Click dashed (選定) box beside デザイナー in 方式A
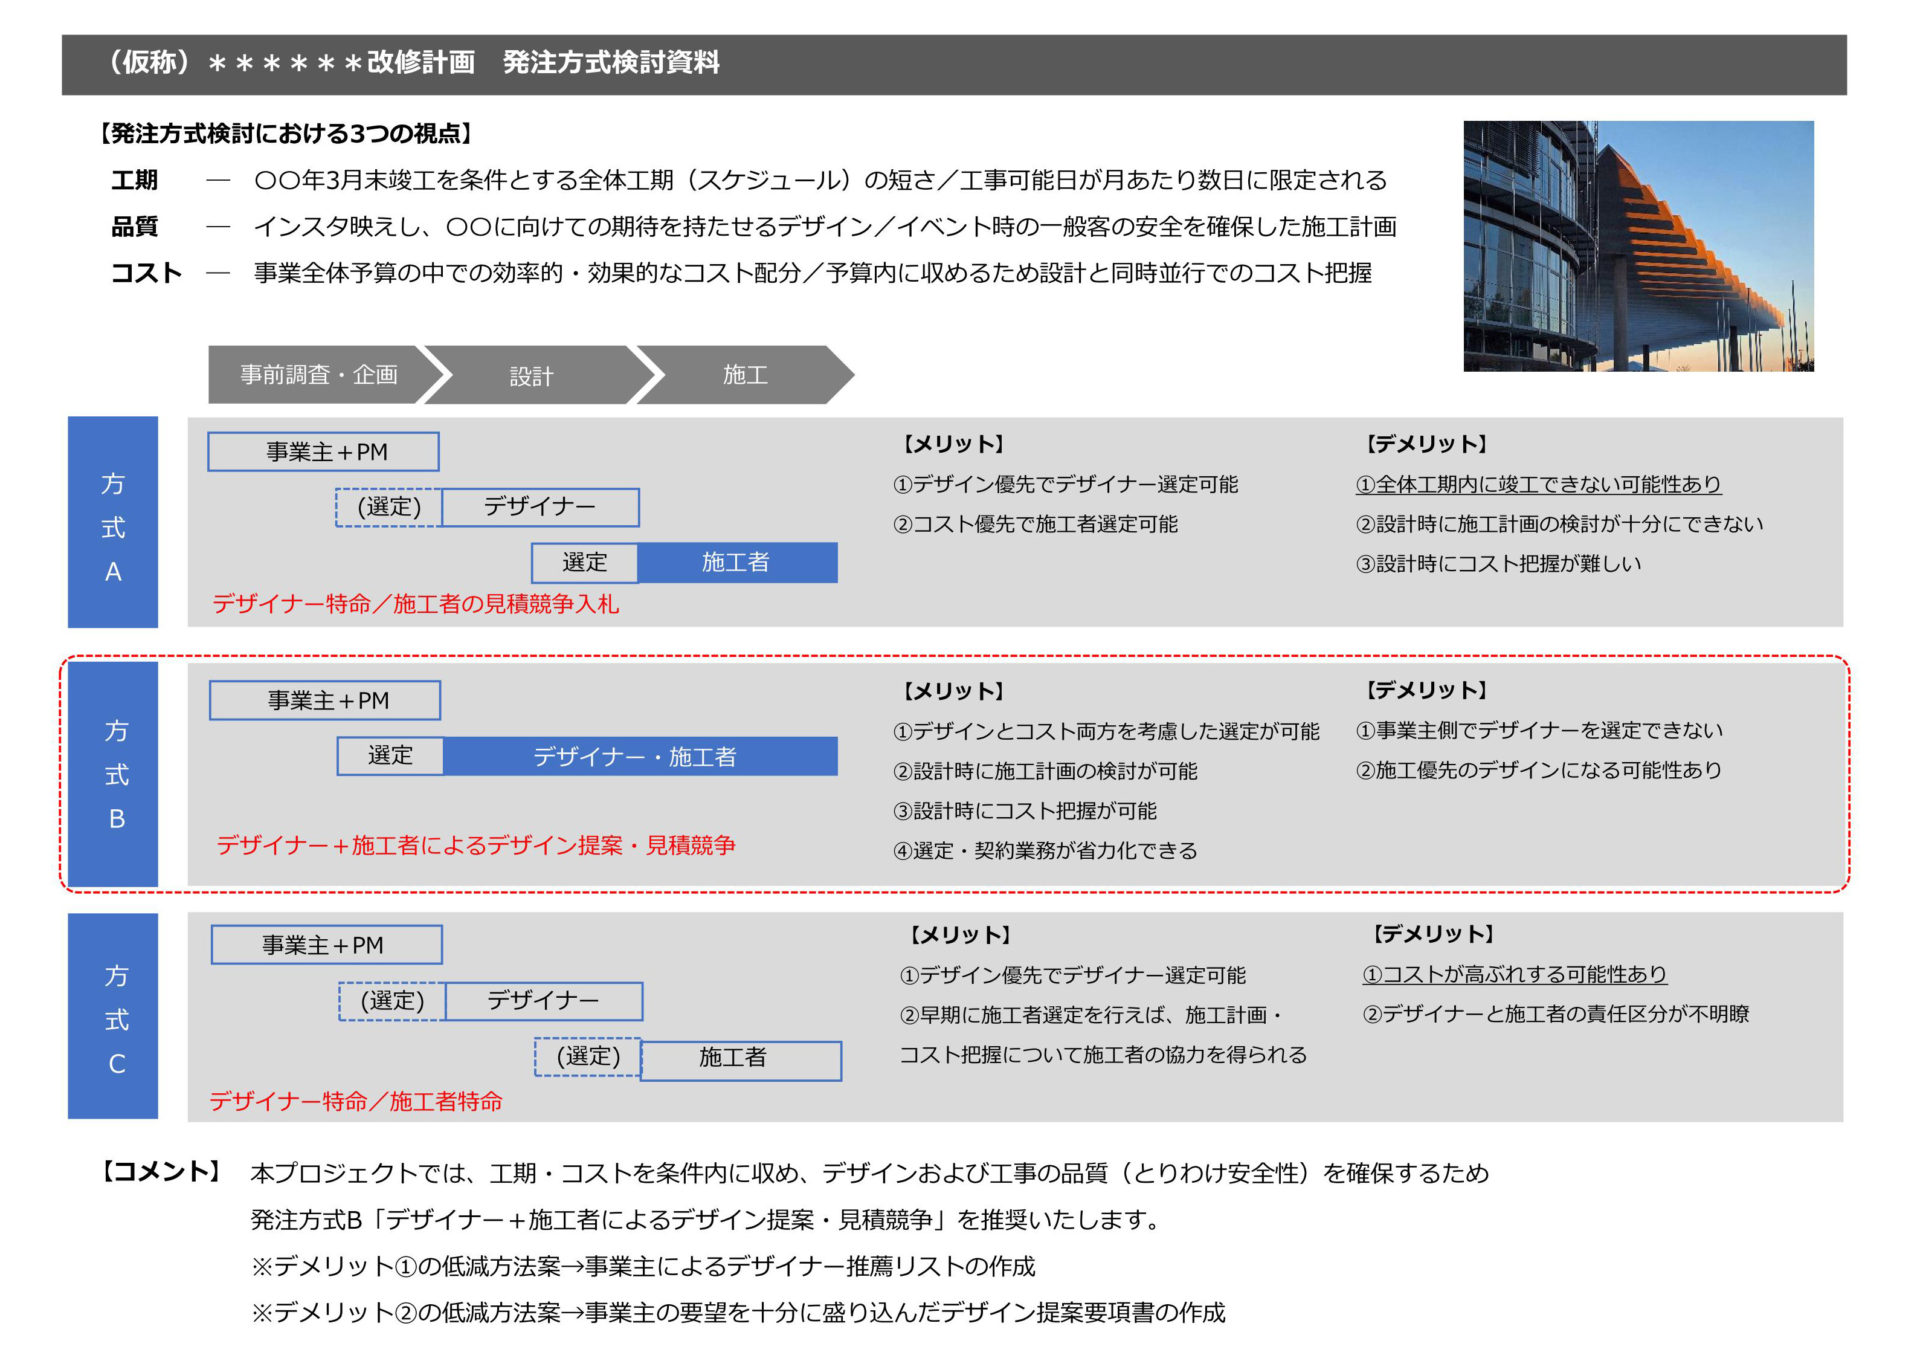This screenshot has width=1920, height=1358. pyautogui.click(x=389, y=508)
